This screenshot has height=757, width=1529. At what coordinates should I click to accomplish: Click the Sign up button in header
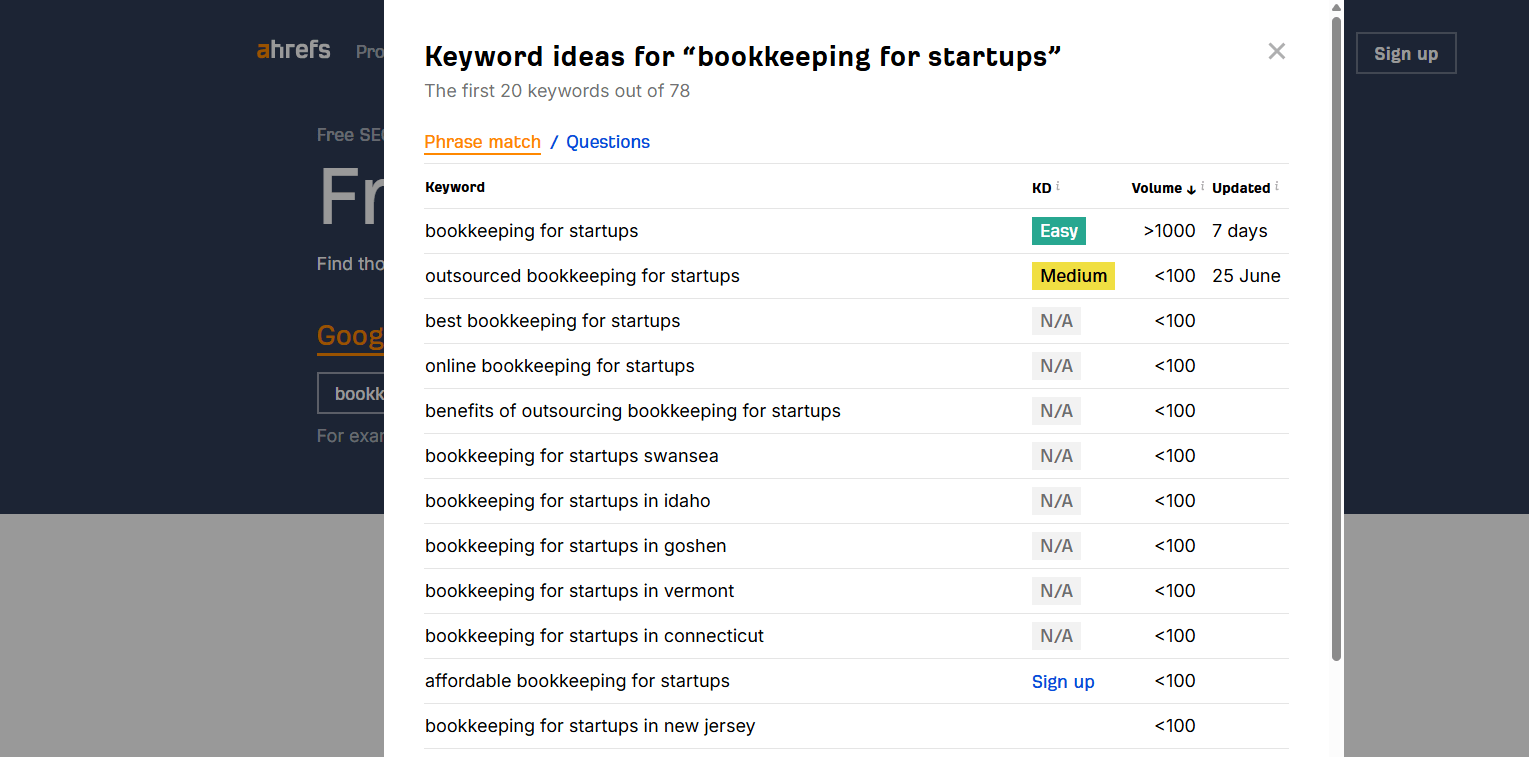tap(1406, 54)
